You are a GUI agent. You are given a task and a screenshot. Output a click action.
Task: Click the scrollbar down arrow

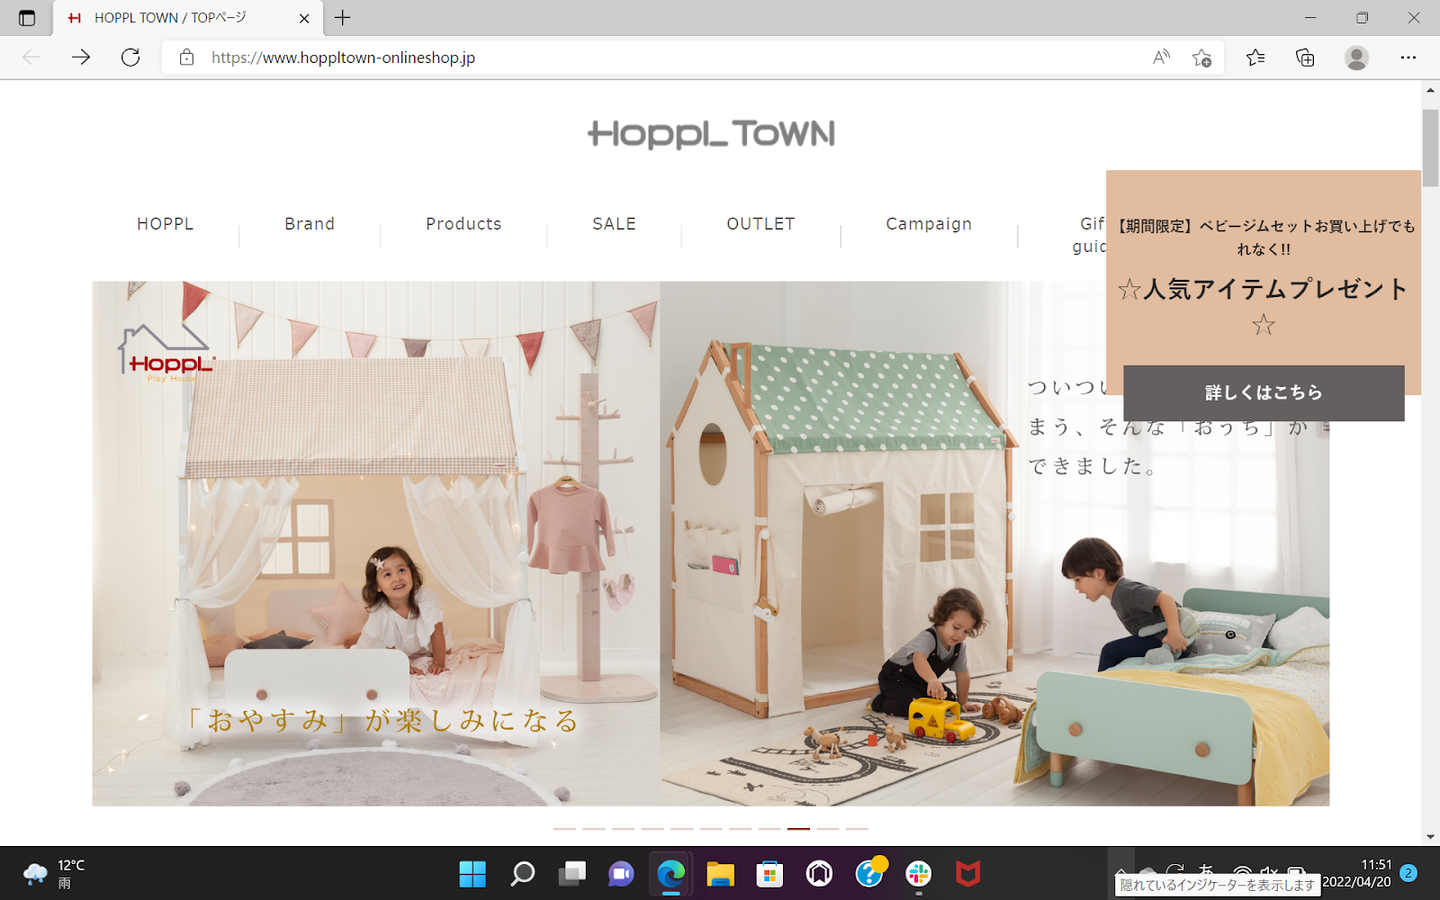click(x=1430, y=837)
